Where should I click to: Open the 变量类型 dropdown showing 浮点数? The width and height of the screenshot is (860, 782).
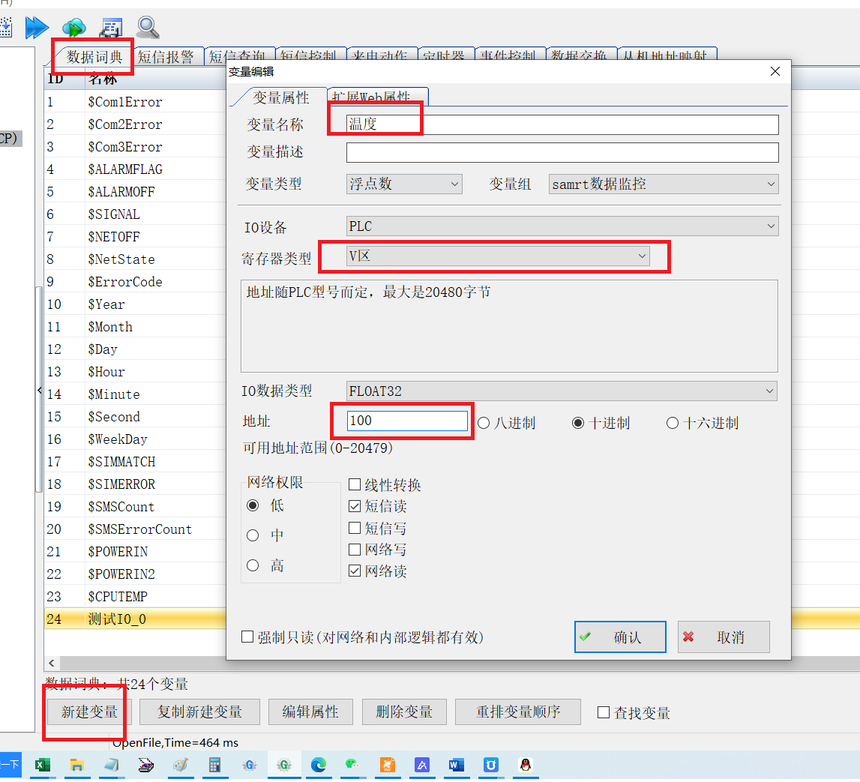point(404,184)
